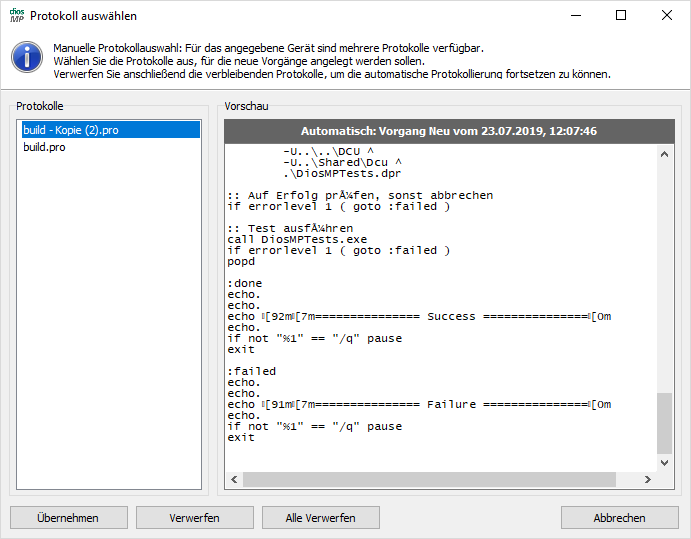Click the echo Failure line in preview
Viewport: 691px width, 539px height.
point(419,405)
